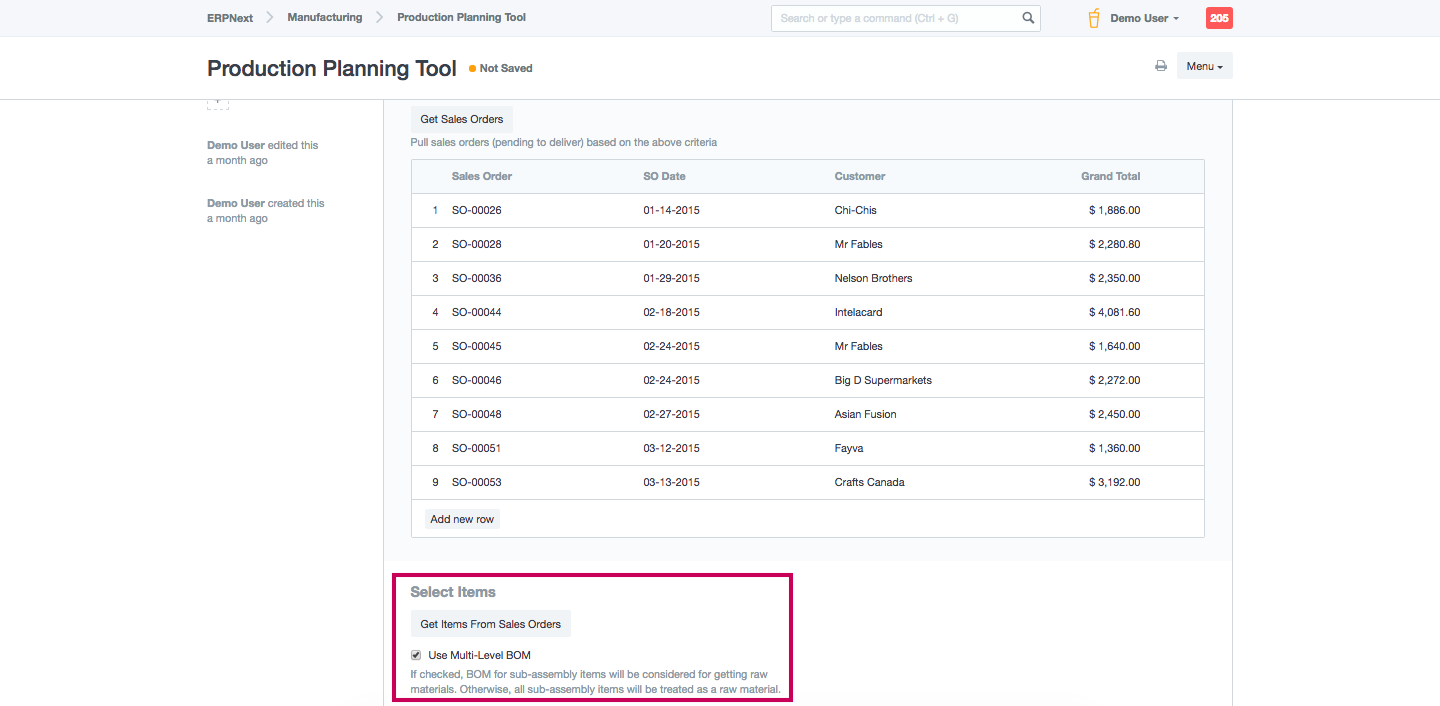Viewport: 1440px width, 706px height.
Task: Click the search magnifier icon
Action: point(1028,18)
